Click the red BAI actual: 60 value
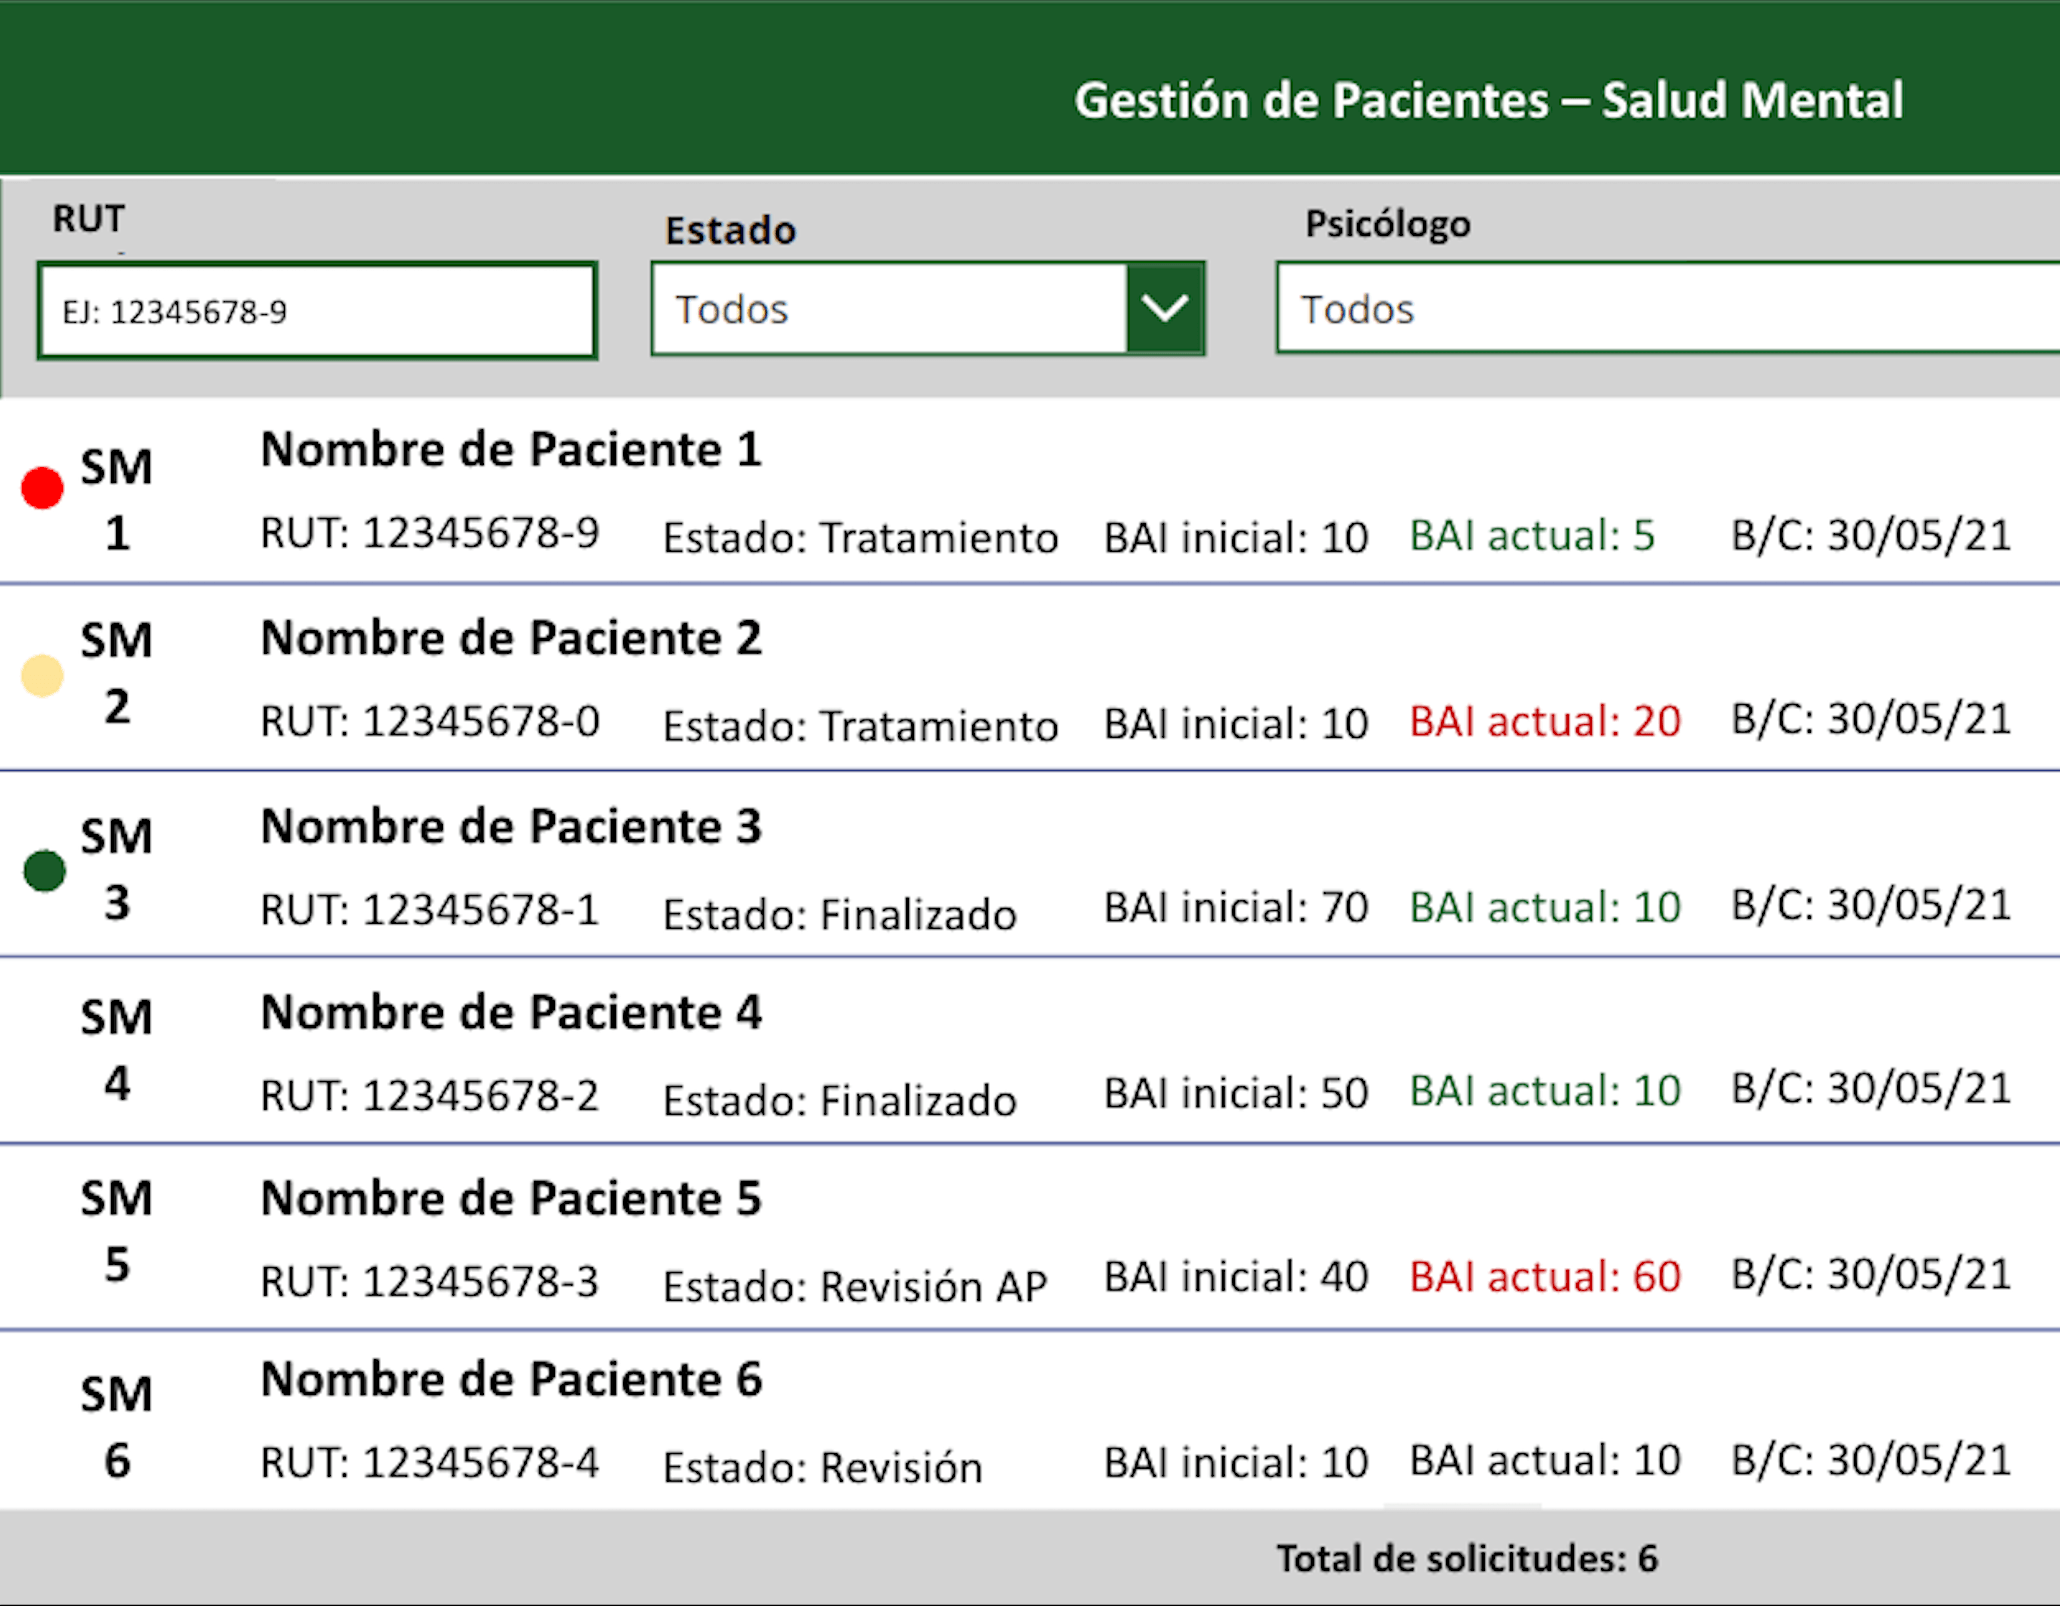This screenshot has width=2060, height=1606. 1545,1276
